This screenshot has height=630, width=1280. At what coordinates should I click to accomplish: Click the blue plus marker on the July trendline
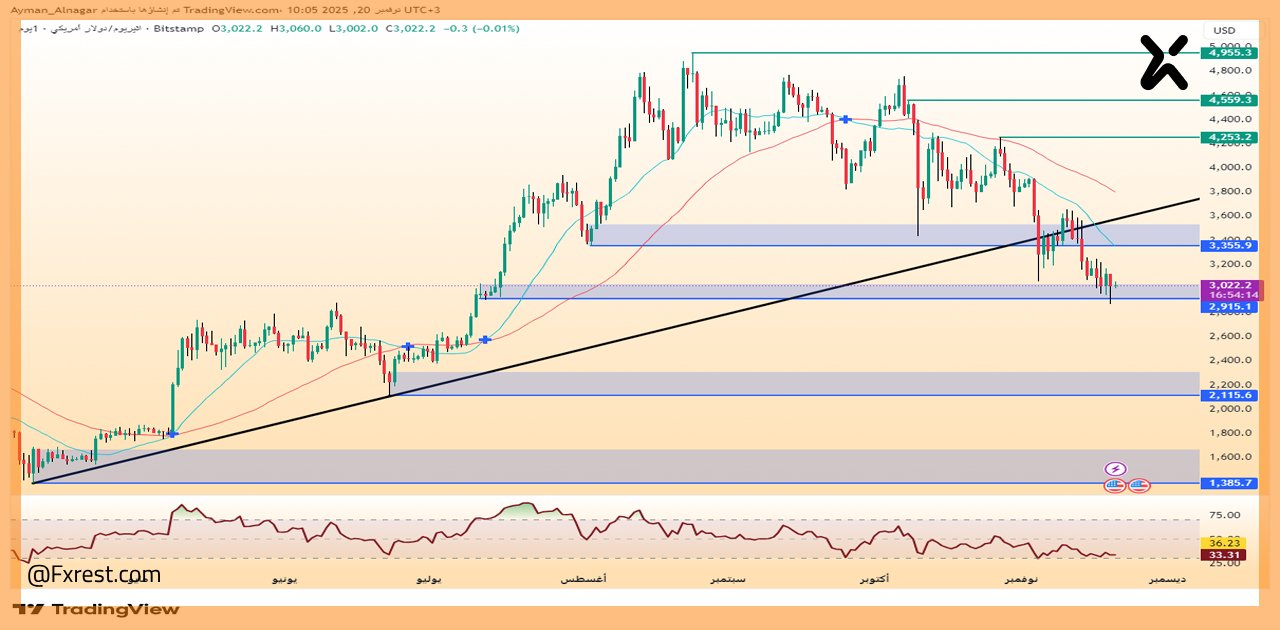tap(407, 345)
